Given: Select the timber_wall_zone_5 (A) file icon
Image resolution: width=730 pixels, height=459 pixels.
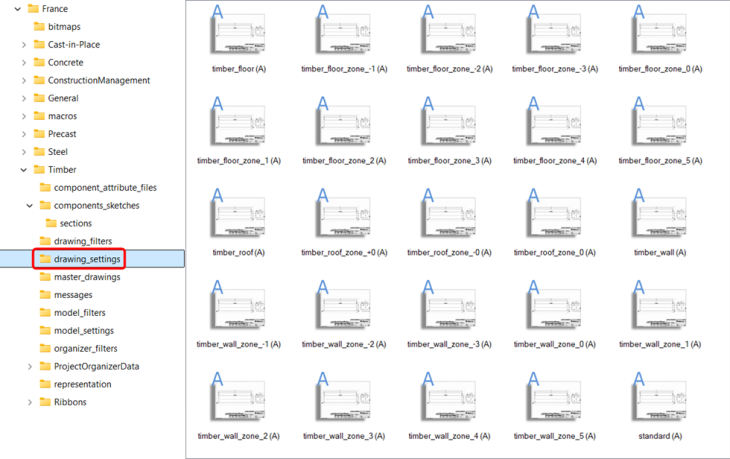Looking at the screenshot, I should [554, 397].
